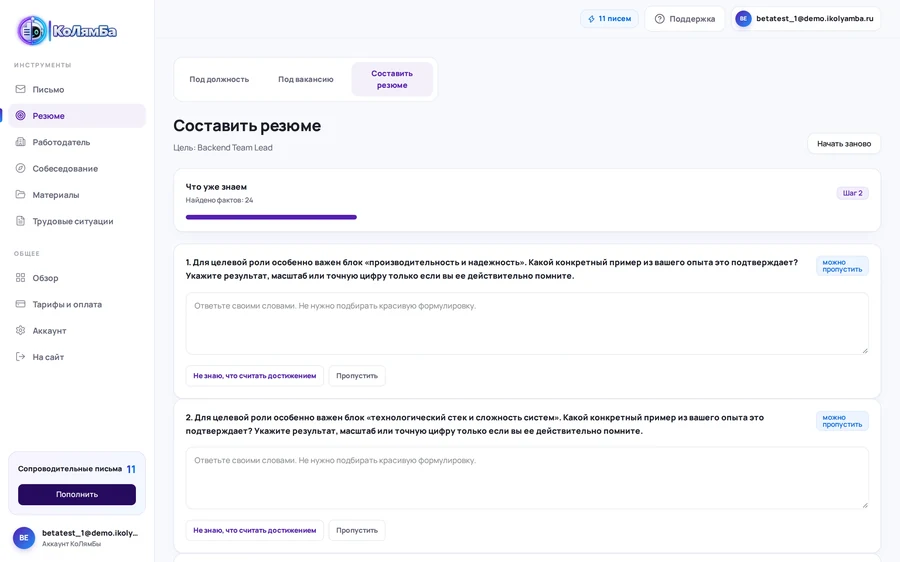Select the Составить резюме tab
The width and height of the screenshot is (900, 562).
pyautogui.click(x=392, y=79)
